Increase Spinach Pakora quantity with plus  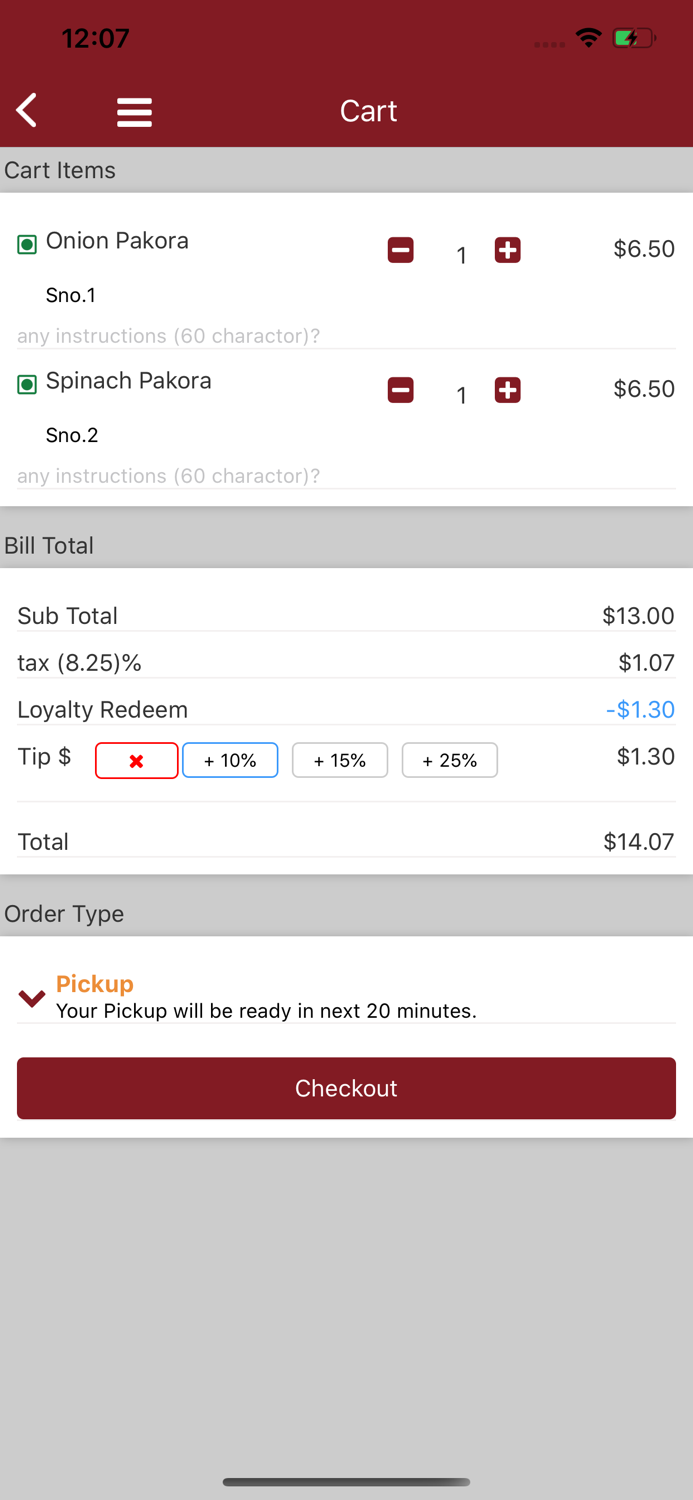pyautogui.click(x=508, y=390)
